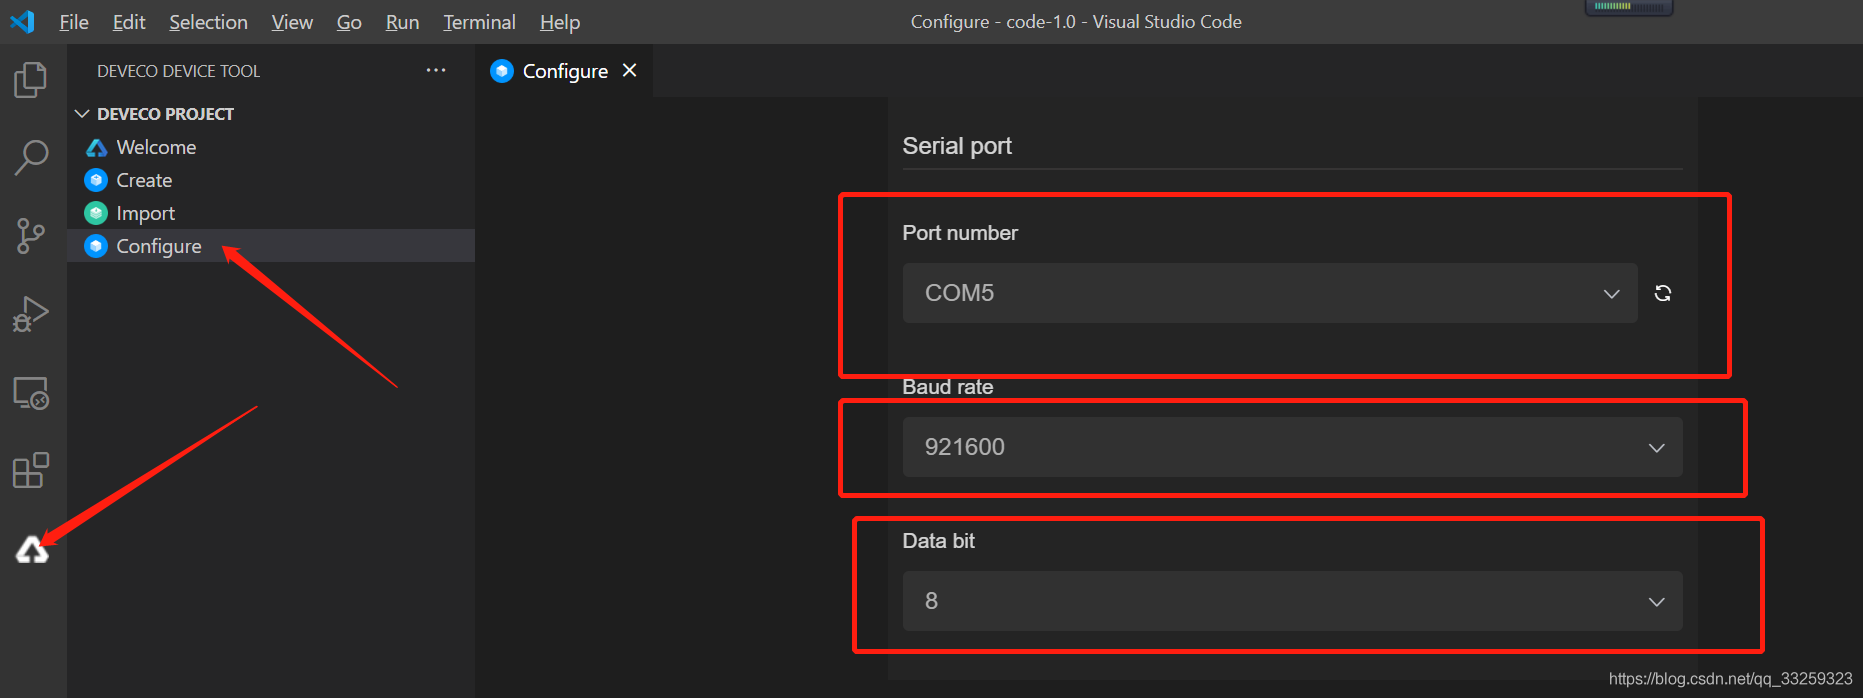Open the DevEco Device Tool view
This screenshot has height=698, width=1863.
click(32, 550)
